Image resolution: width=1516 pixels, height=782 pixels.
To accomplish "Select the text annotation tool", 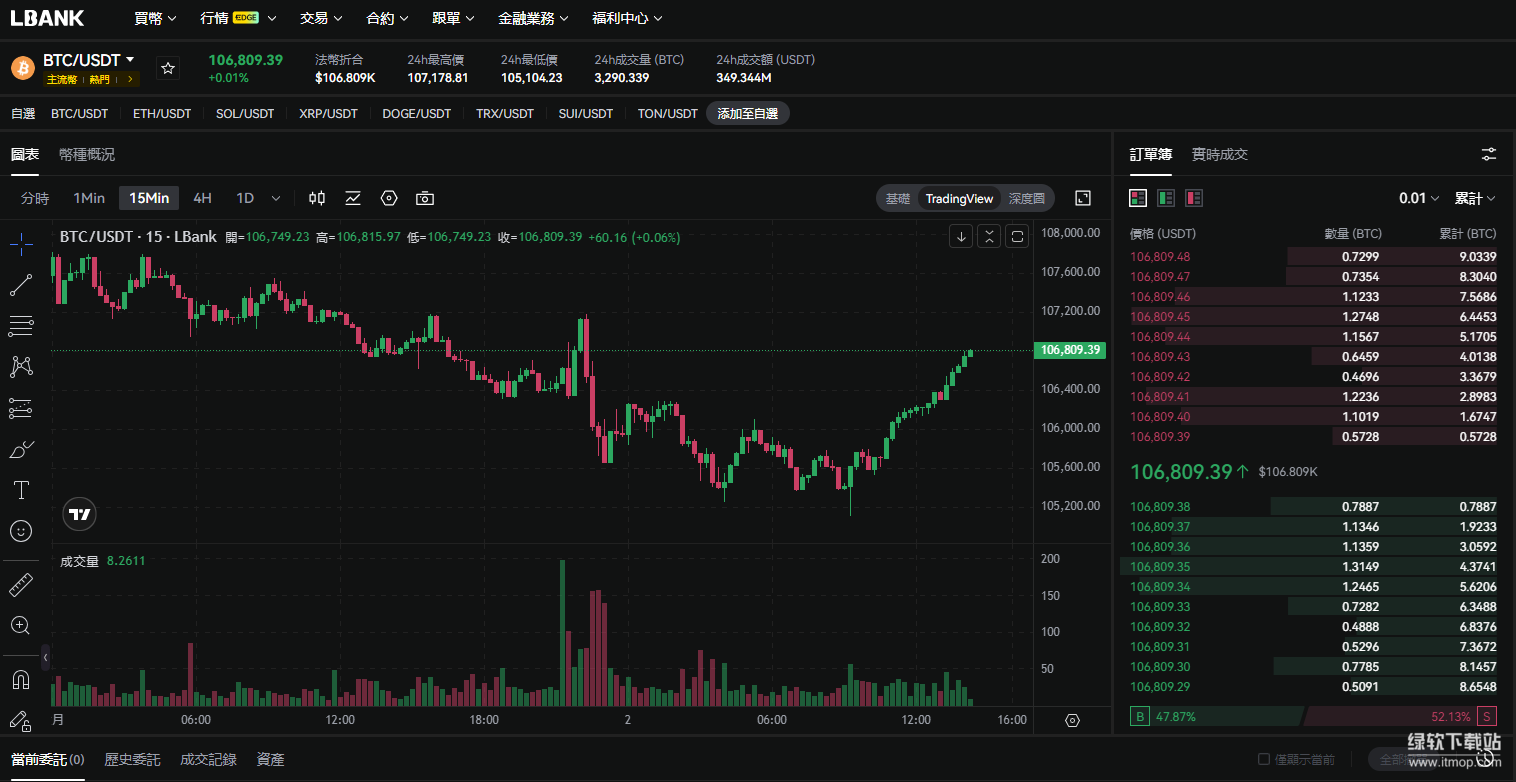I will (x=21, y=490).
